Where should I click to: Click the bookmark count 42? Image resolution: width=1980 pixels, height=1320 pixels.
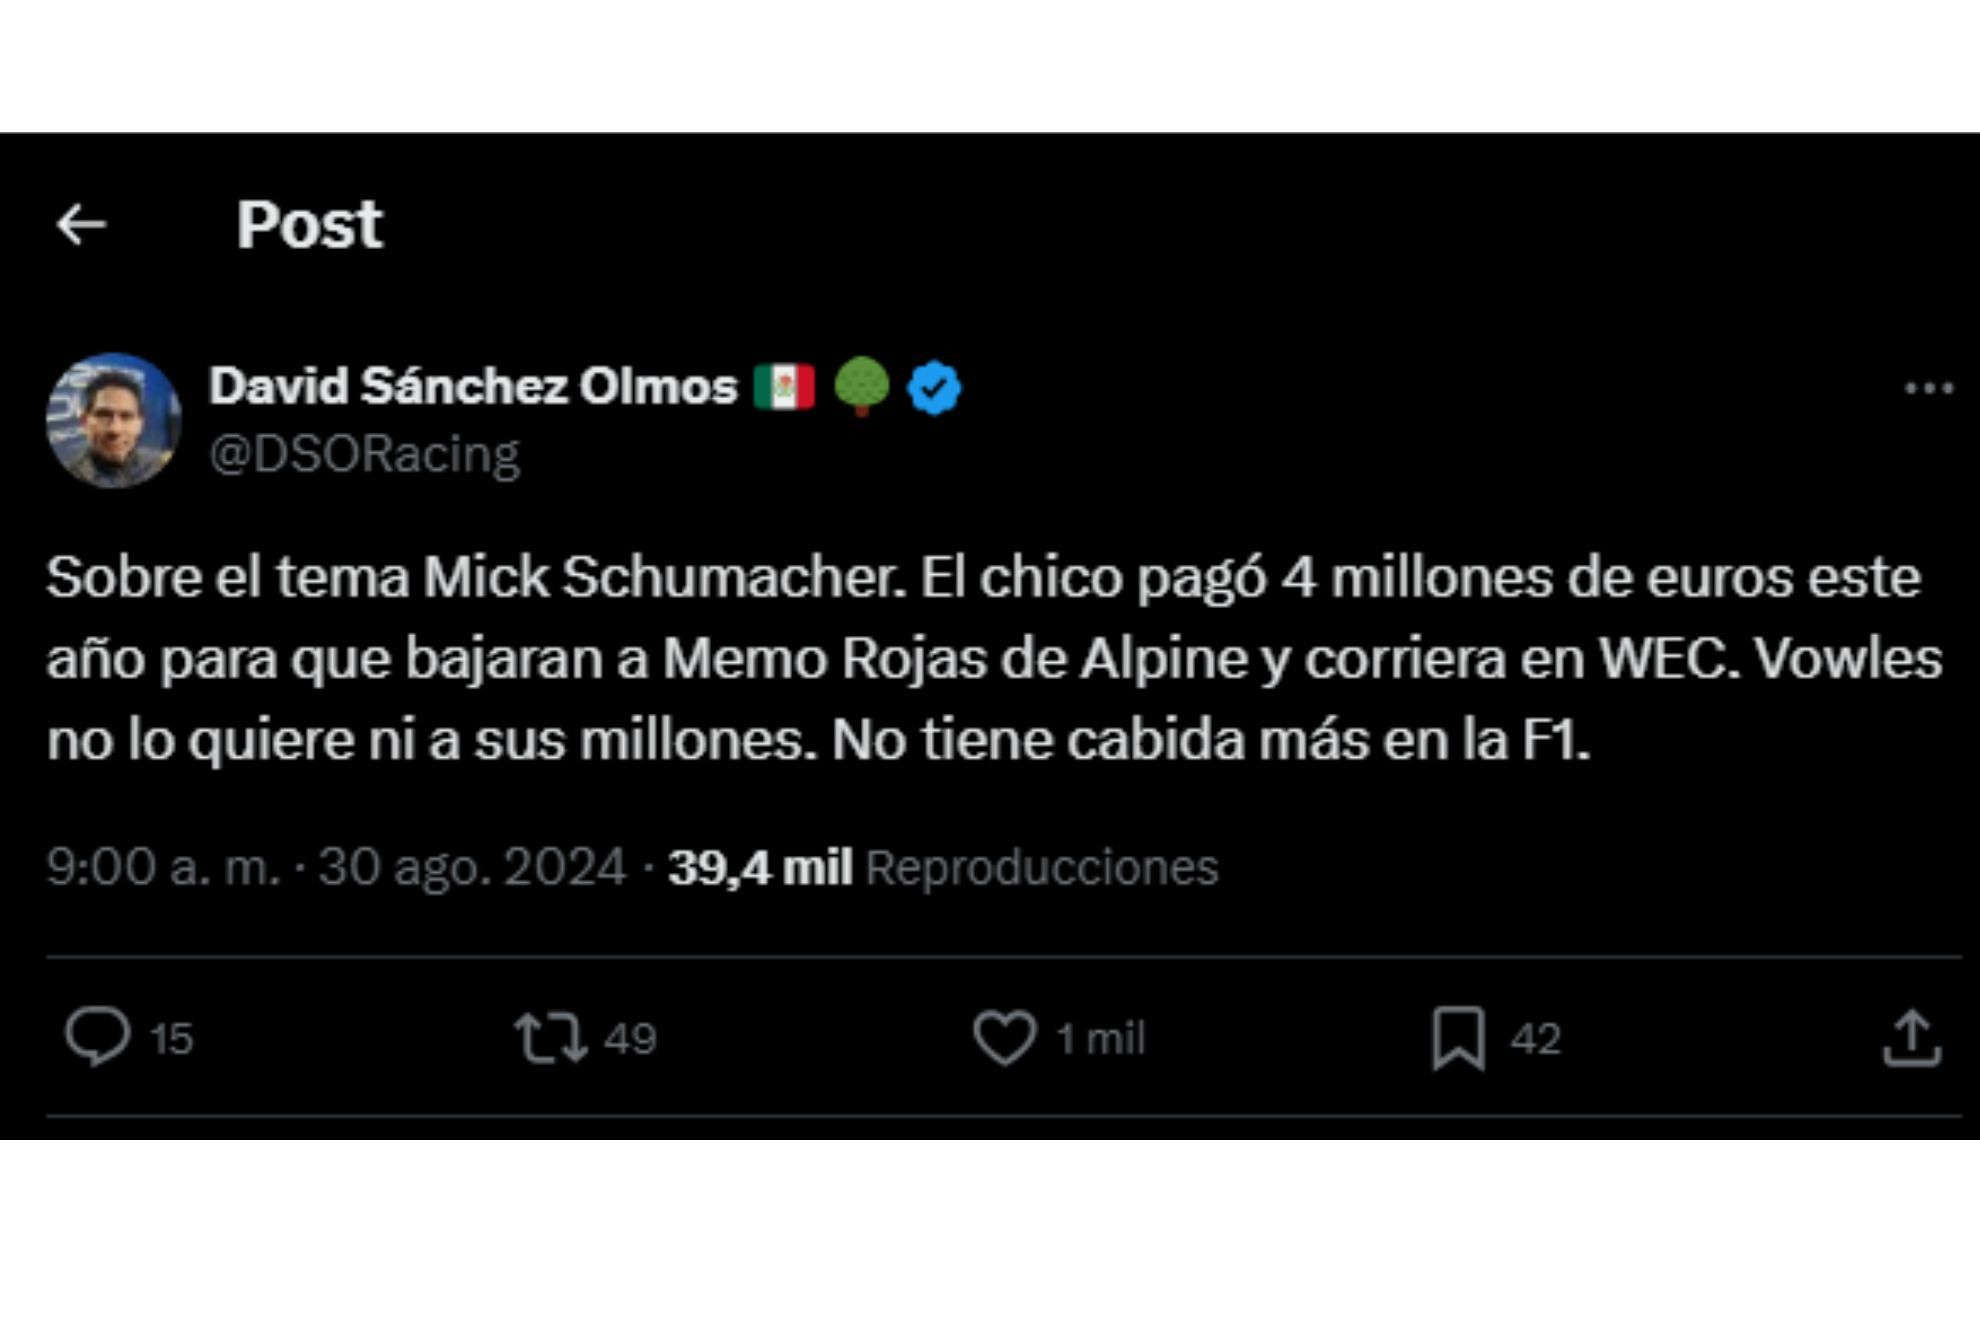(1535, 1039)
